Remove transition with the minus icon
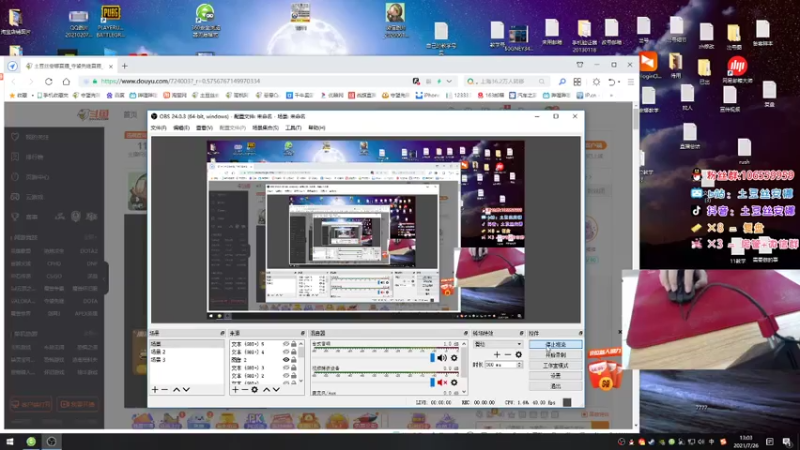Screen dimensions: 800x450 click(x=508, y=355)
